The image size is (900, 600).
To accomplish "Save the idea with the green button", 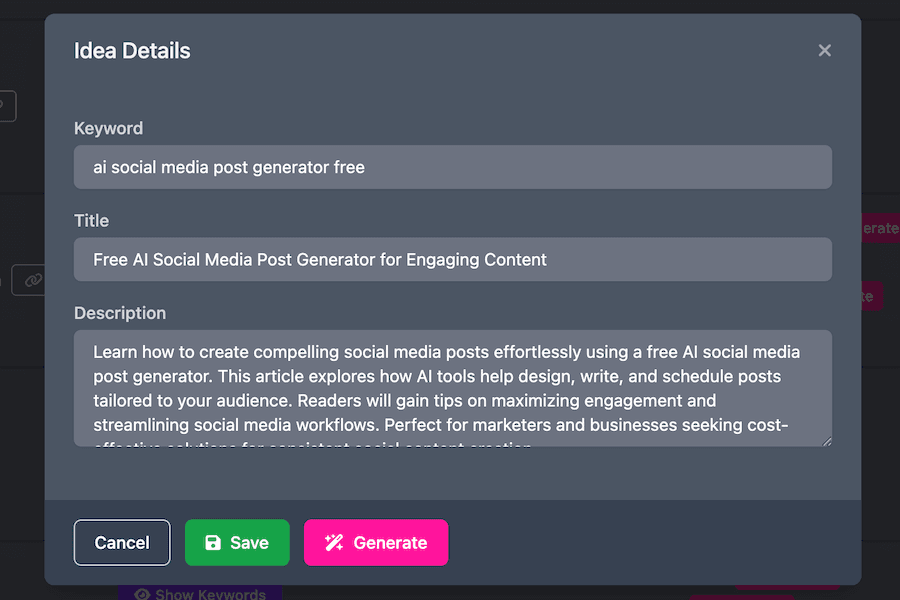I will [237, 543].
